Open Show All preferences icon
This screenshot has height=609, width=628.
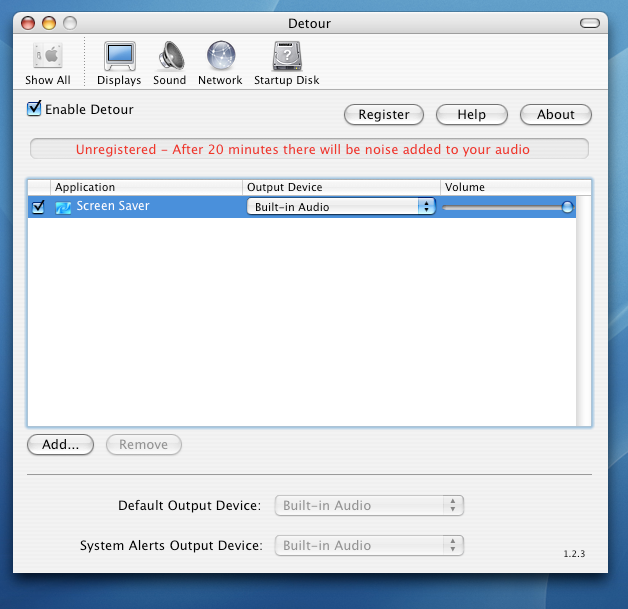48,63
